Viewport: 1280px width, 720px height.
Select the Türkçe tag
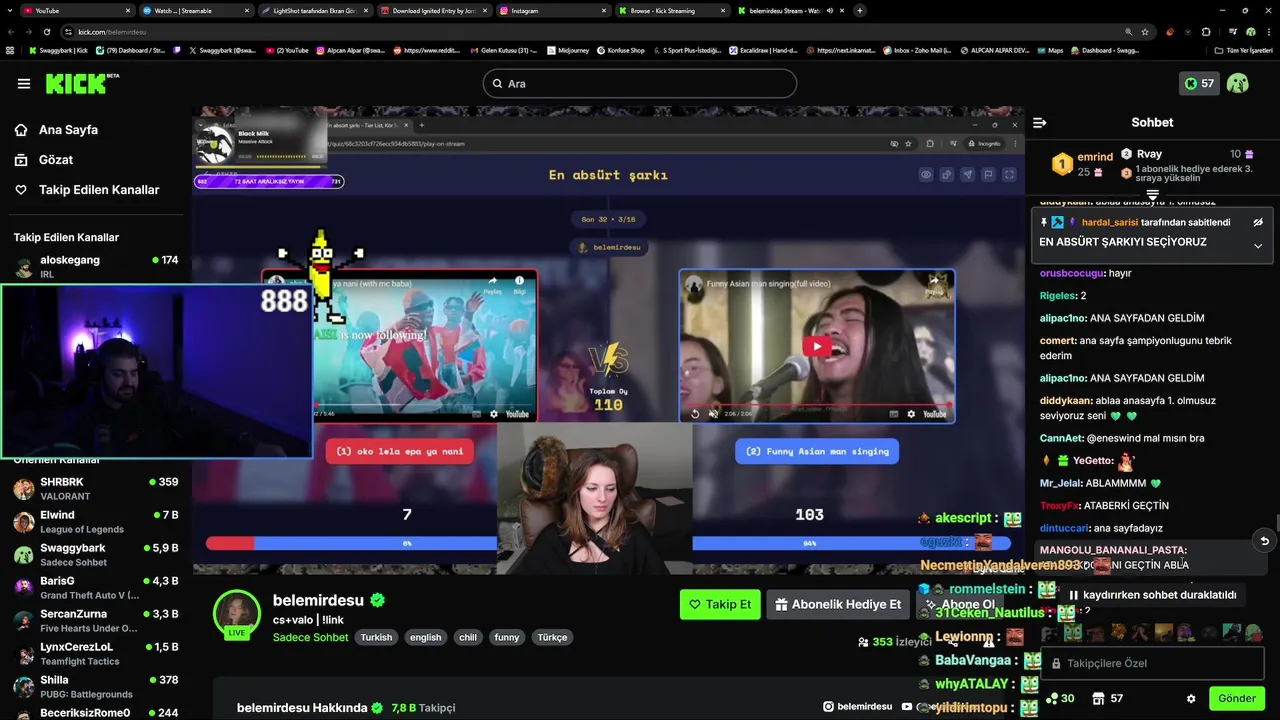click(x=552, y=637)
